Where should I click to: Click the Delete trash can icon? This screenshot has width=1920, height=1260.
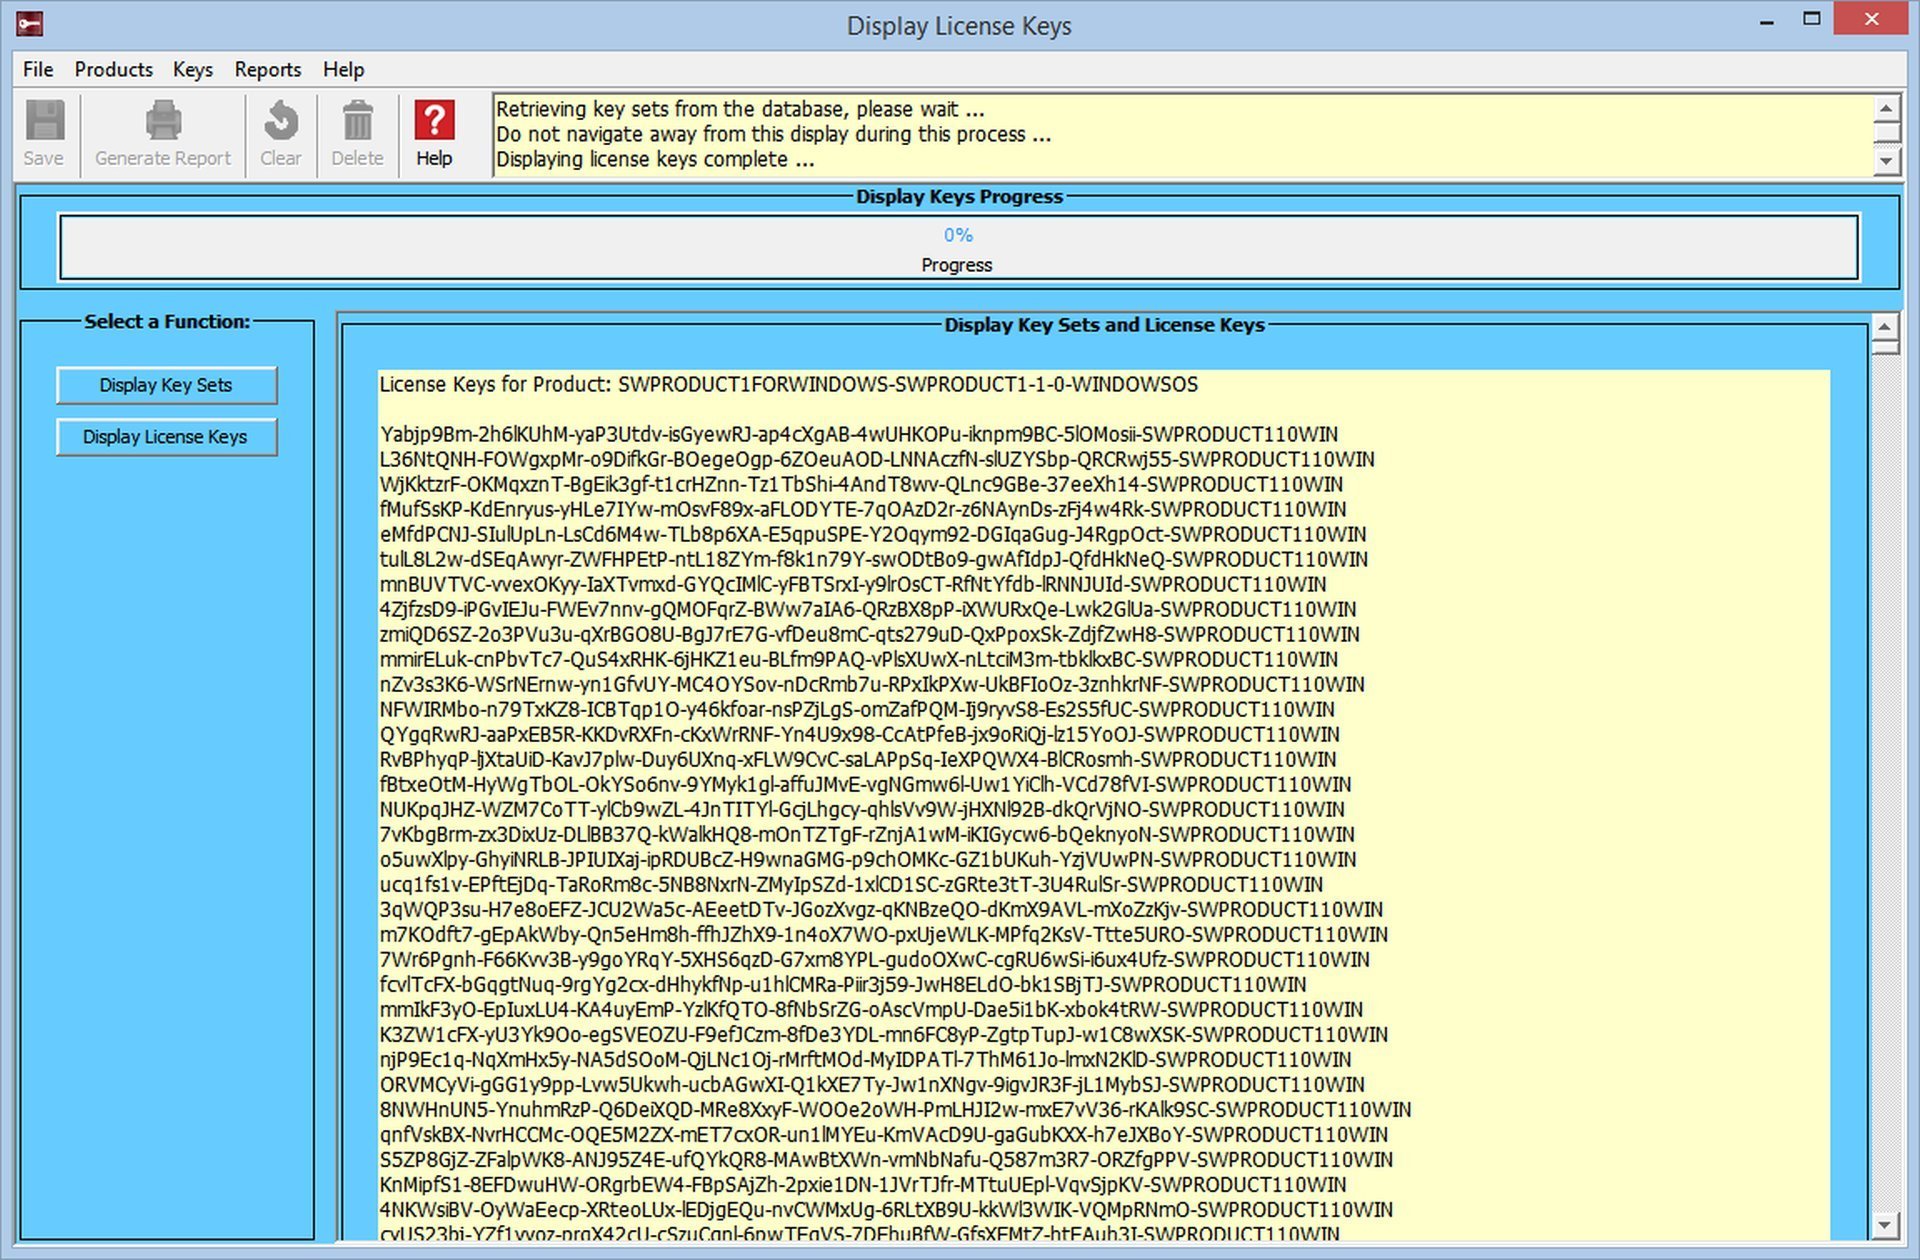click(x=357, y=122)
